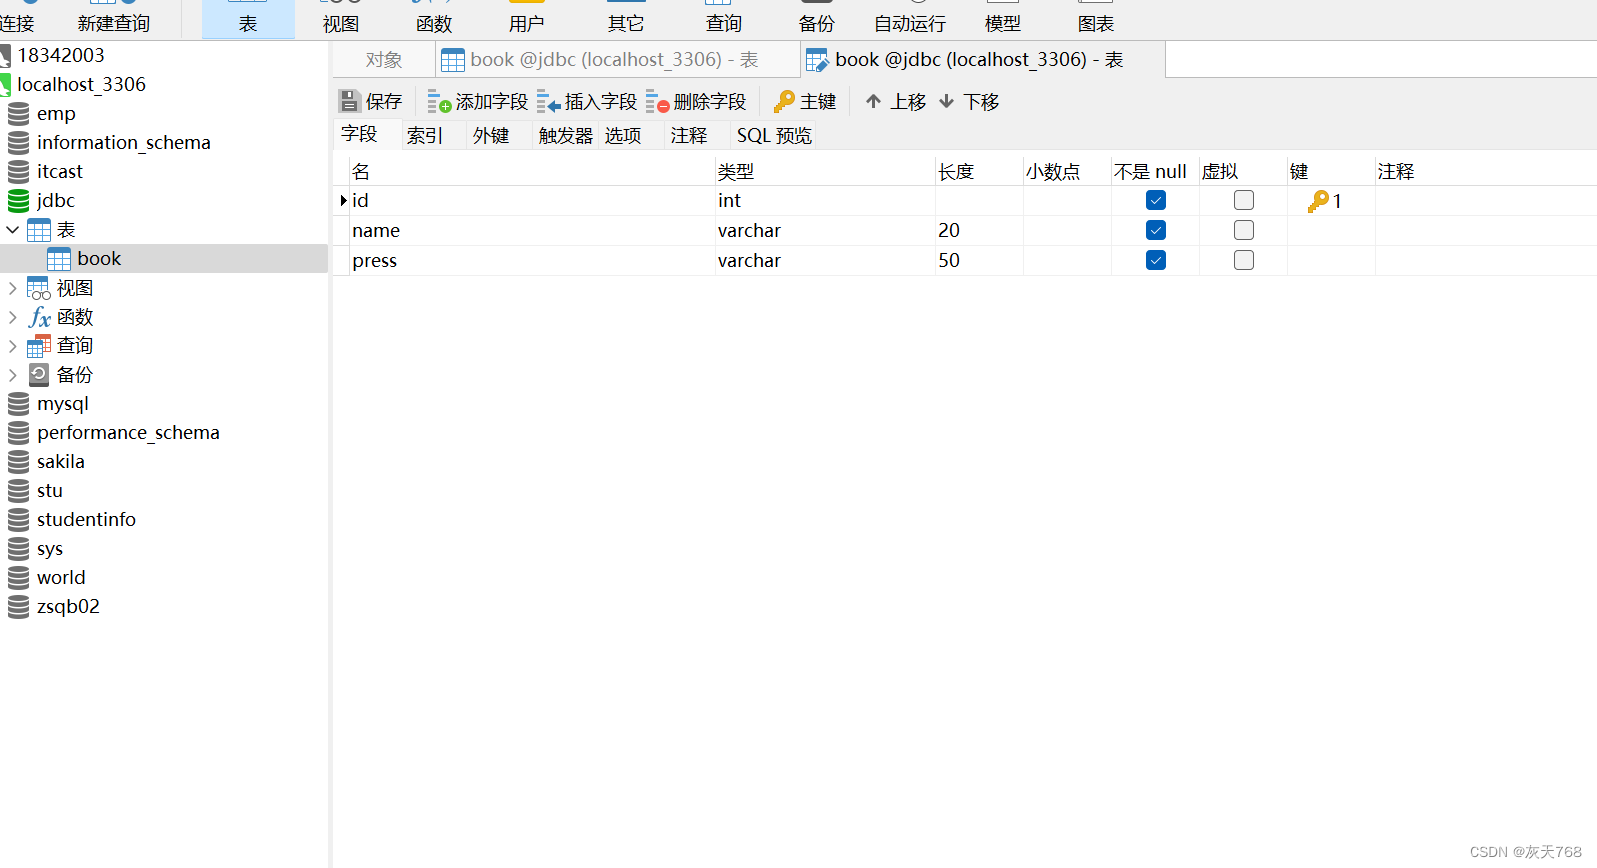Enable Virtual checkbox for name field

tap(1244, 230)
